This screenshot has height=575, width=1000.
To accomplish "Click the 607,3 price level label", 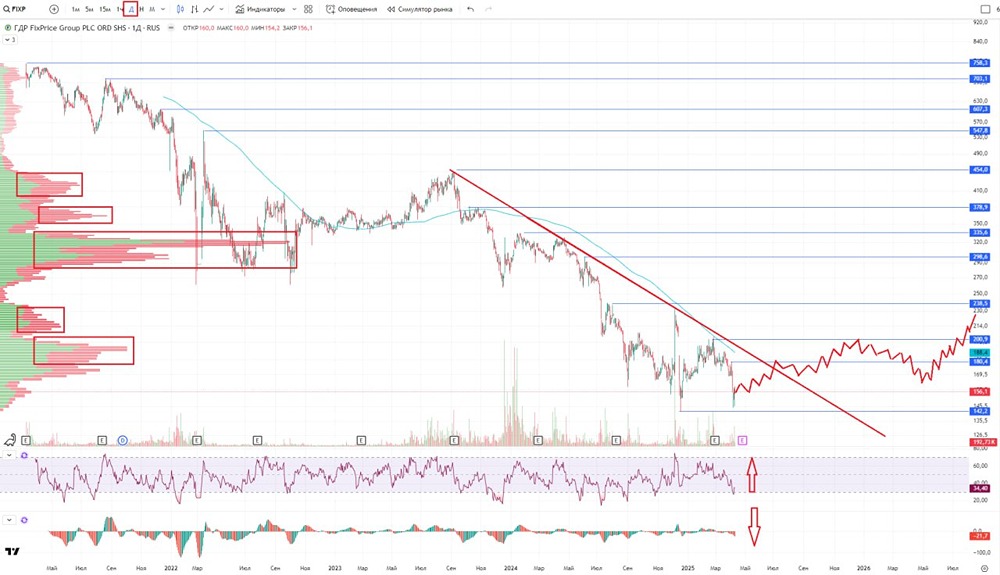I will click(x=980, y=110).
